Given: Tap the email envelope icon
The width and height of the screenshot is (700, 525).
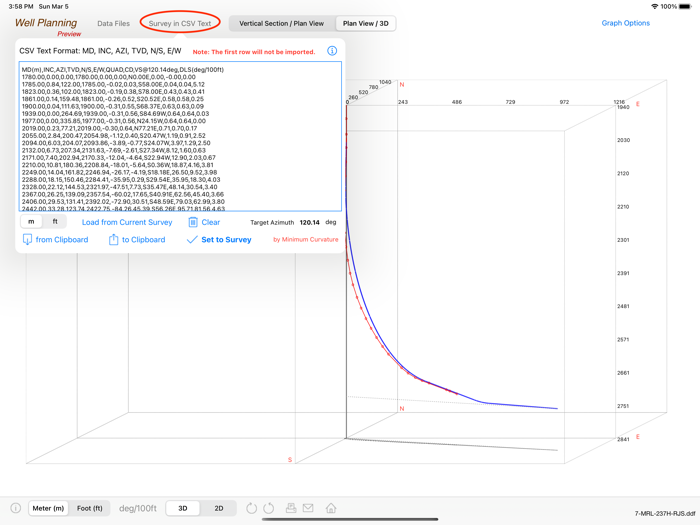Looking at the screenshot, I should click(x=308, y=508).
